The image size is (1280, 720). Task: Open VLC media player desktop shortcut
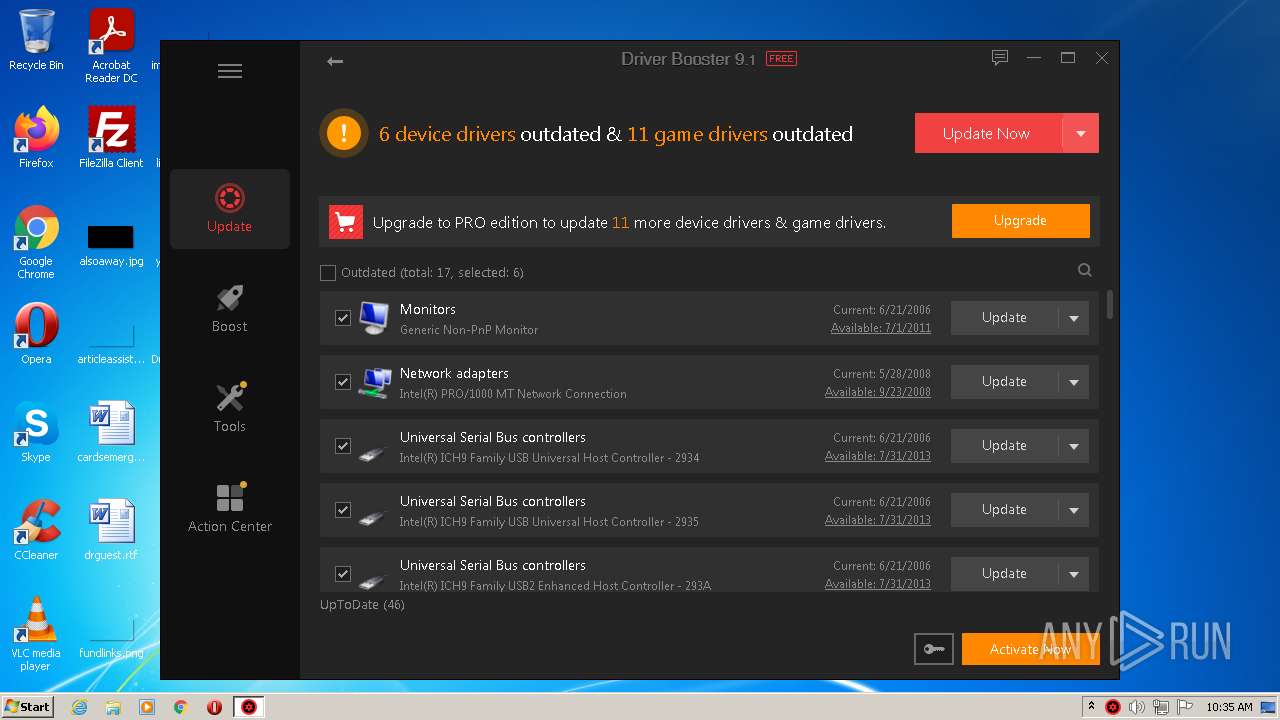pos(36,635)
